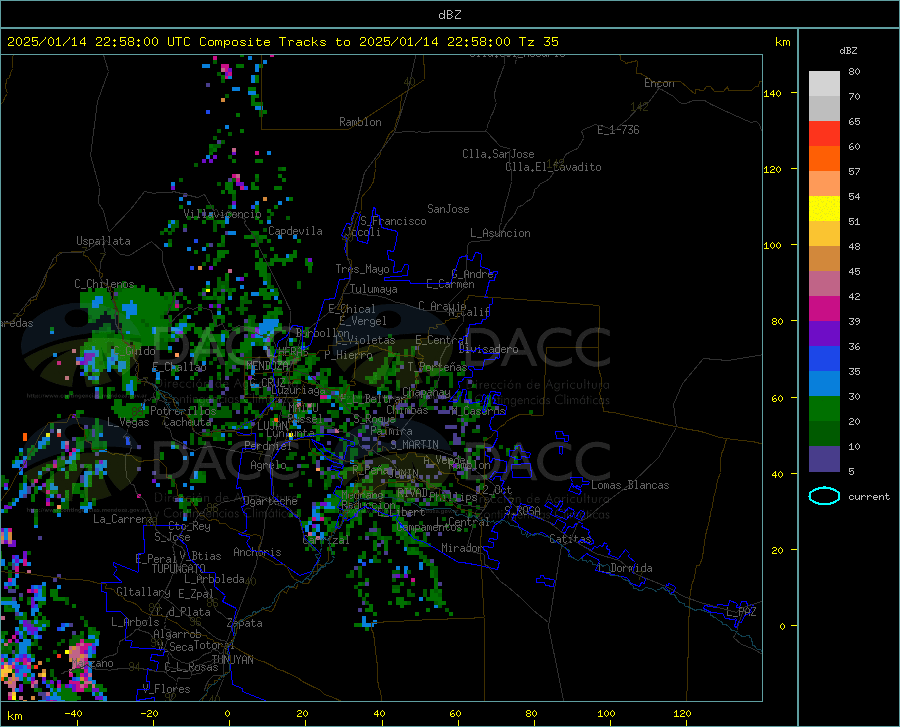Click the SanJose place label
This screenshot has height=727, width=900.
click(x=448, y=209)
